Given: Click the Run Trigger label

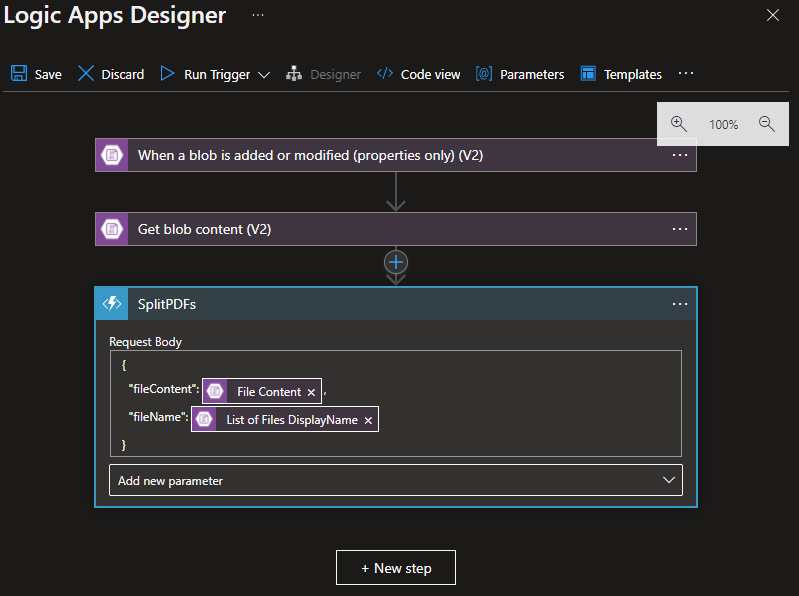Looking at the screenshot, I should [217, 75].
